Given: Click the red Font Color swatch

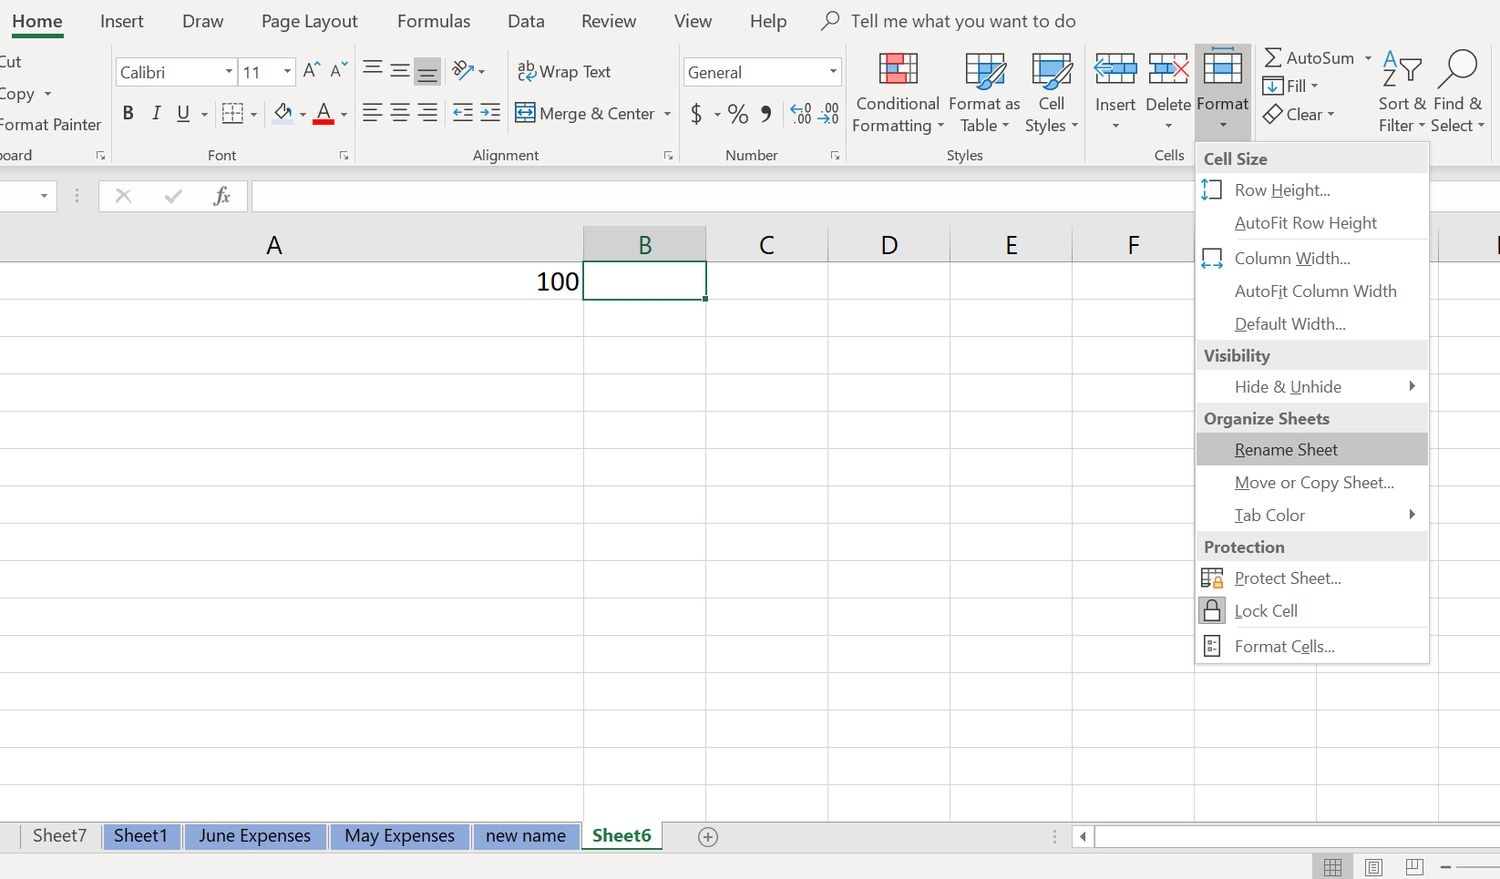Looking at the screenshot, I should (x=323, y=113).
